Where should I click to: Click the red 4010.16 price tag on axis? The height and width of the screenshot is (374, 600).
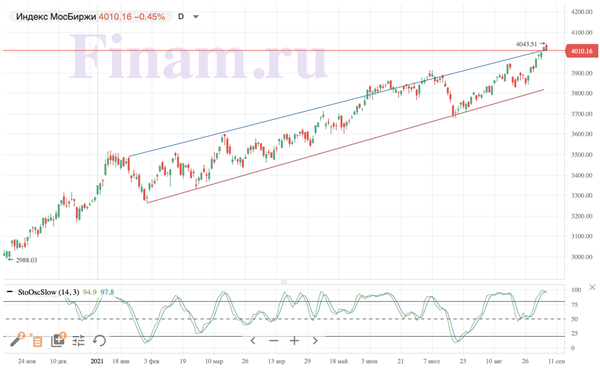[x=582, y=51]
